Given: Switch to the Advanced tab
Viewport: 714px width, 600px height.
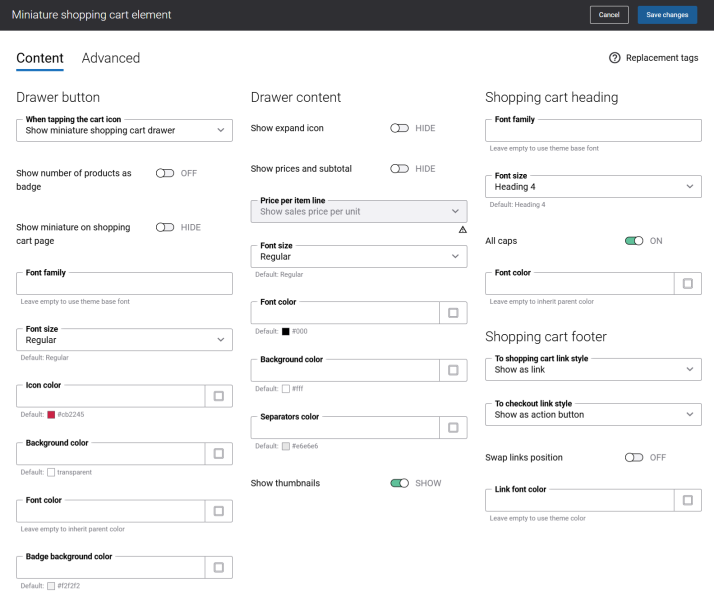Looking at the screenshot, I should pos(111,58).
